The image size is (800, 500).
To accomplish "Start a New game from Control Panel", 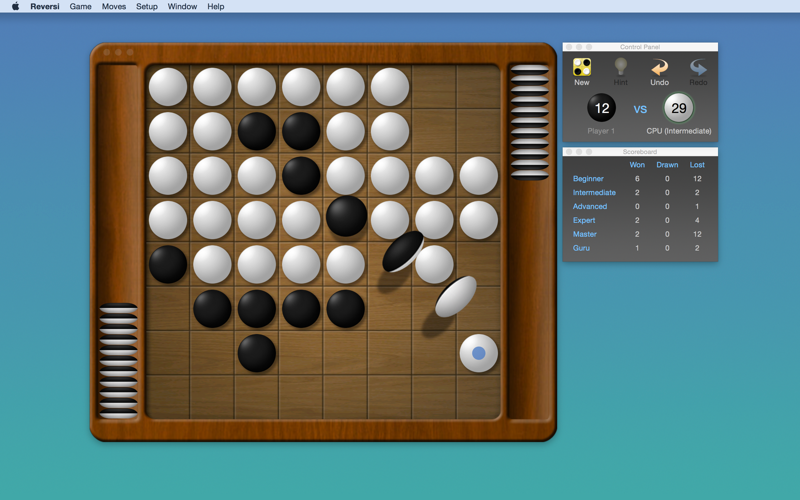I will [582, 72].
